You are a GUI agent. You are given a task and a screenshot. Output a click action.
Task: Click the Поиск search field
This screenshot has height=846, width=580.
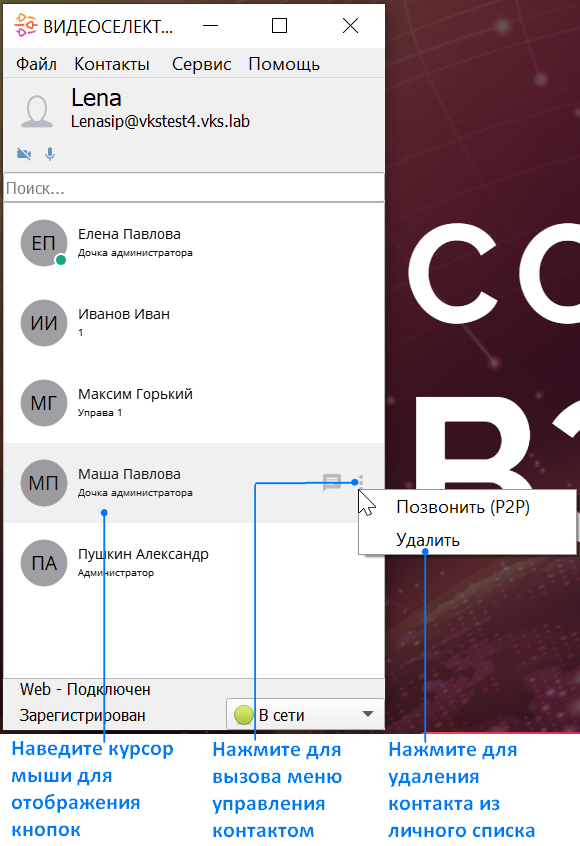[x=194, y=188]
